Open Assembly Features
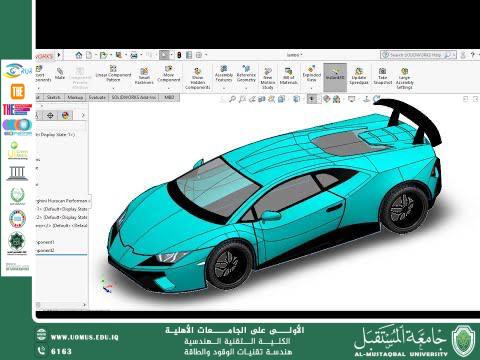Screen dimensions: 480x360 [x=224, y=73]
